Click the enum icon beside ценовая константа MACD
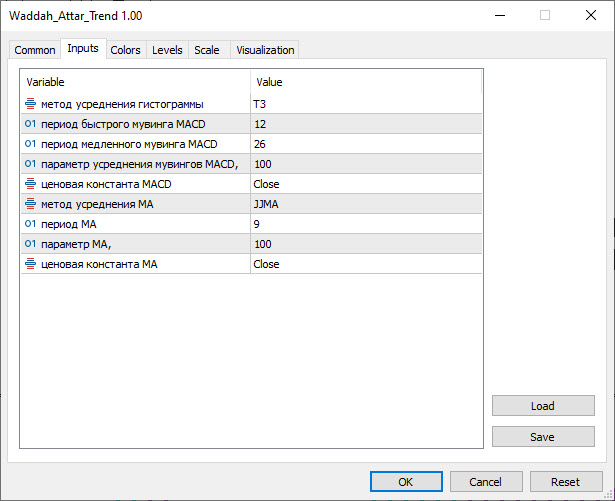615x501 pixels. pos(30,184)
